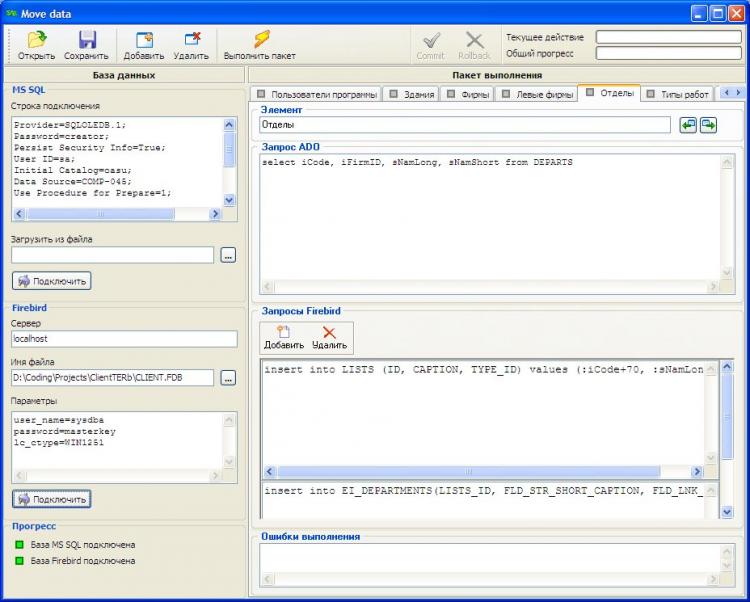Switch to the Типы работ tab
The width and height of the screenshot is (750, 602).
point(684,94)
